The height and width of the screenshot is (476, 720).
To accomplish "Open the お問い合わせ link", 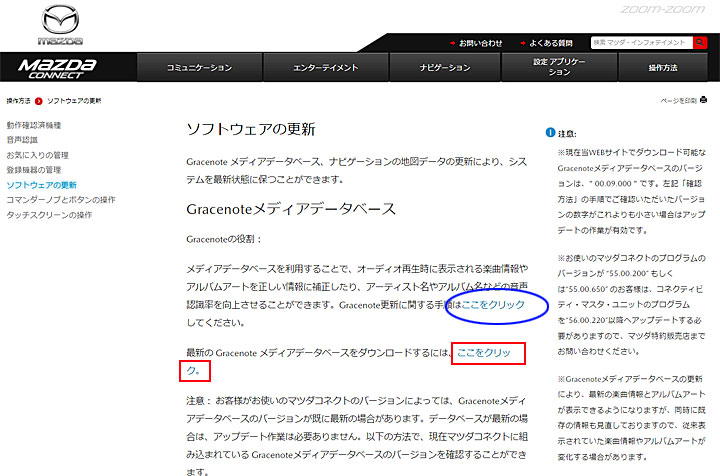I will (x=480, y=43).
